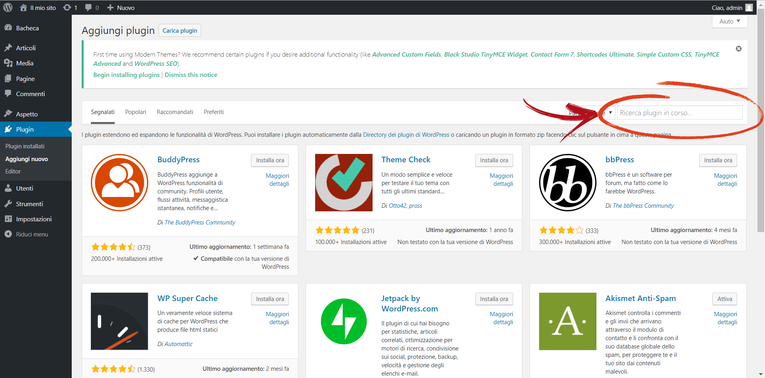Viewport: 765px width, 378px height.
Task: Click Begin installing plugins link
Action: pyautogui.click(x=126, y=75)
